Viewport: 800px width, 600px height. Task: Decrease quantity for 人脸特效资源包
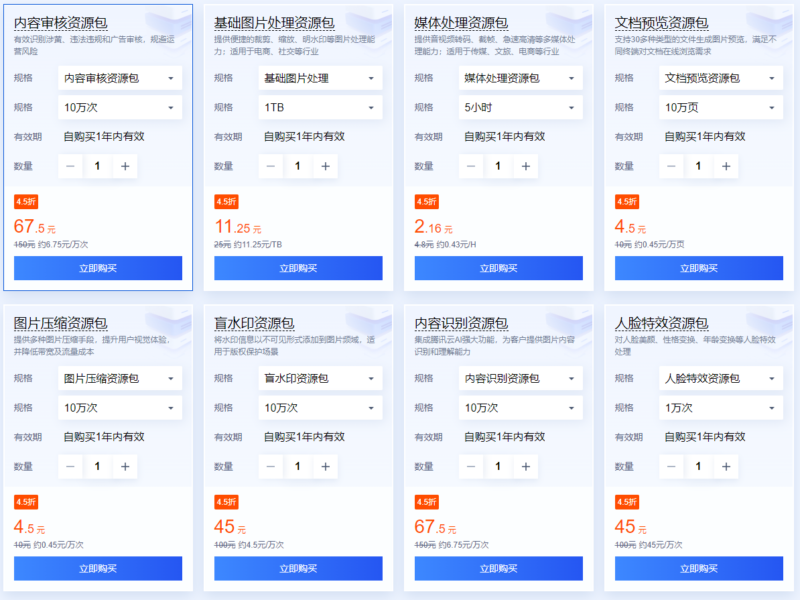pos(672,466)
